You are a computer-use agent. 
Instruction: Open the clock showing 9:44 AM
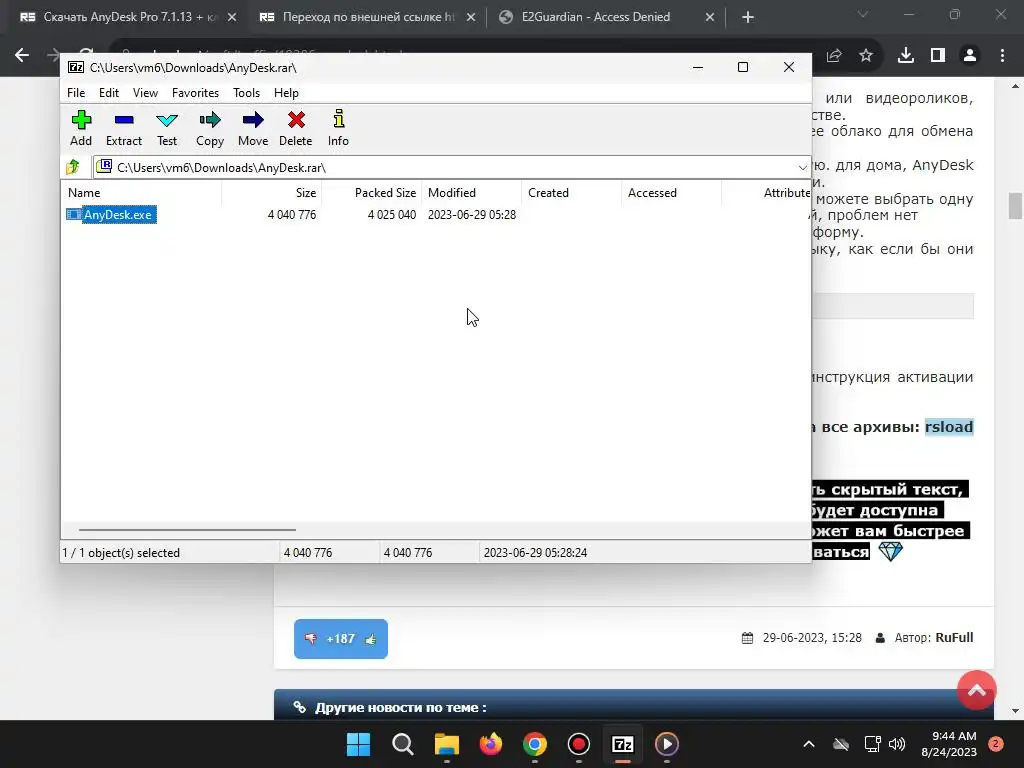(949, 744)
